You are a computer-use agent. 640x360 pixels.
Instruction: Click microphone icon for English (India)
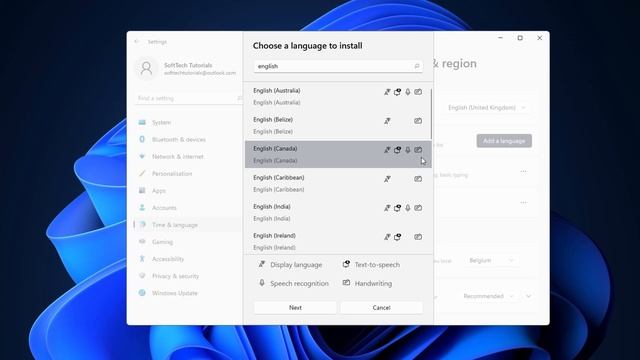click(408, 208)
